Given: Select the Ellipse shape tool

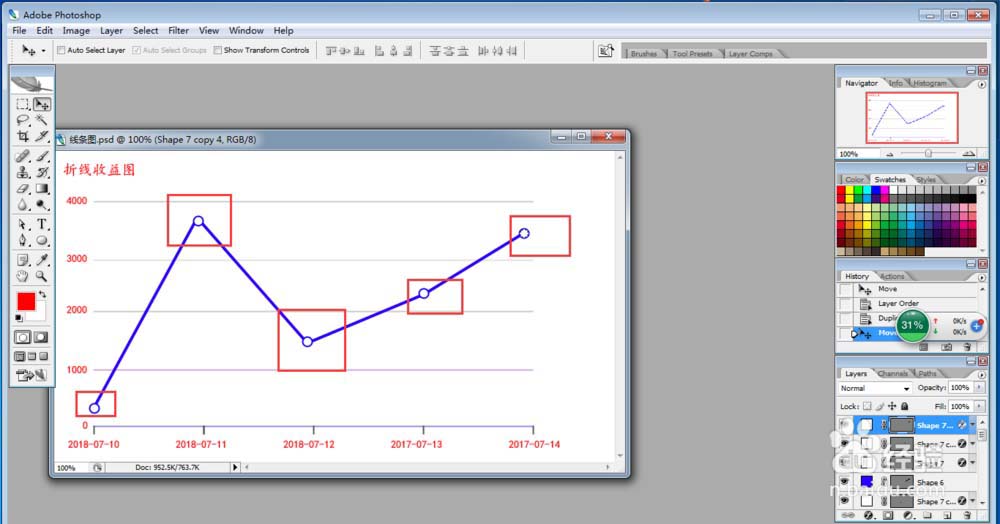Looking at the screenshot, I should 42,240.
